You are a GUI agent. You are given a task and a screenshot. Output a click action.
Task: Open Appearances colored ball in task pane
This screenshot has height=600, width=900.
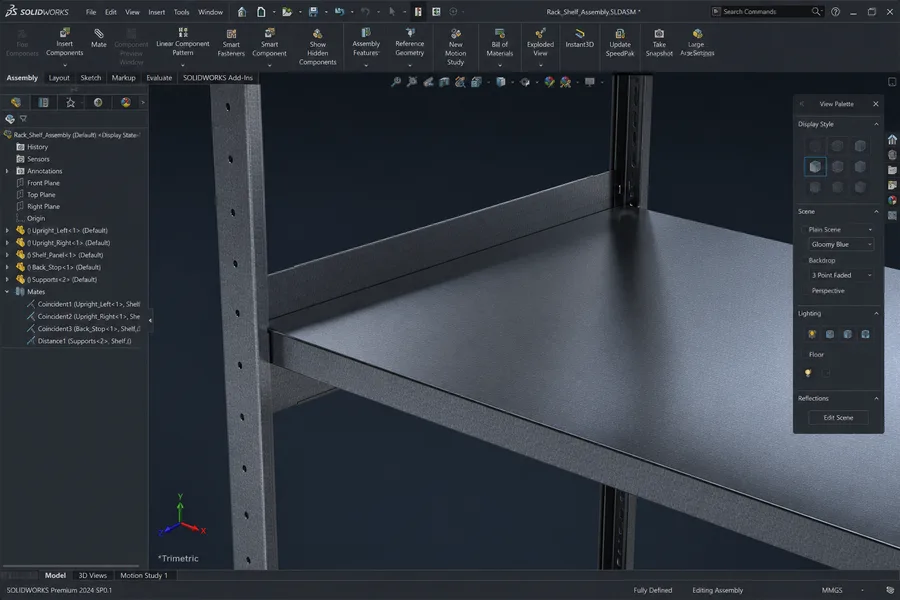tap(892, 200)
